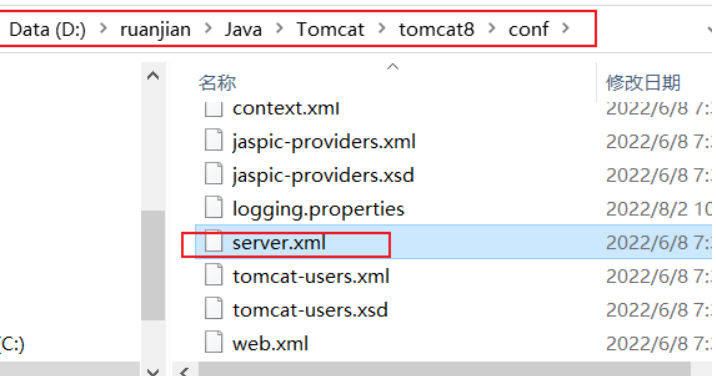Click the context.xml file icon
716x376 pixels.
click(213, 110)
